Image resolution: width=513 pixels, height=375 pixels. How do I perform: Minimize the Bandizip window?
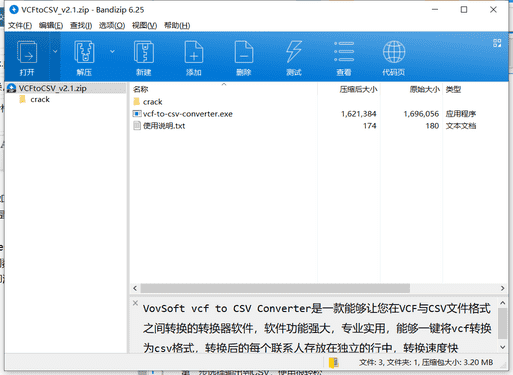(435, 10)
